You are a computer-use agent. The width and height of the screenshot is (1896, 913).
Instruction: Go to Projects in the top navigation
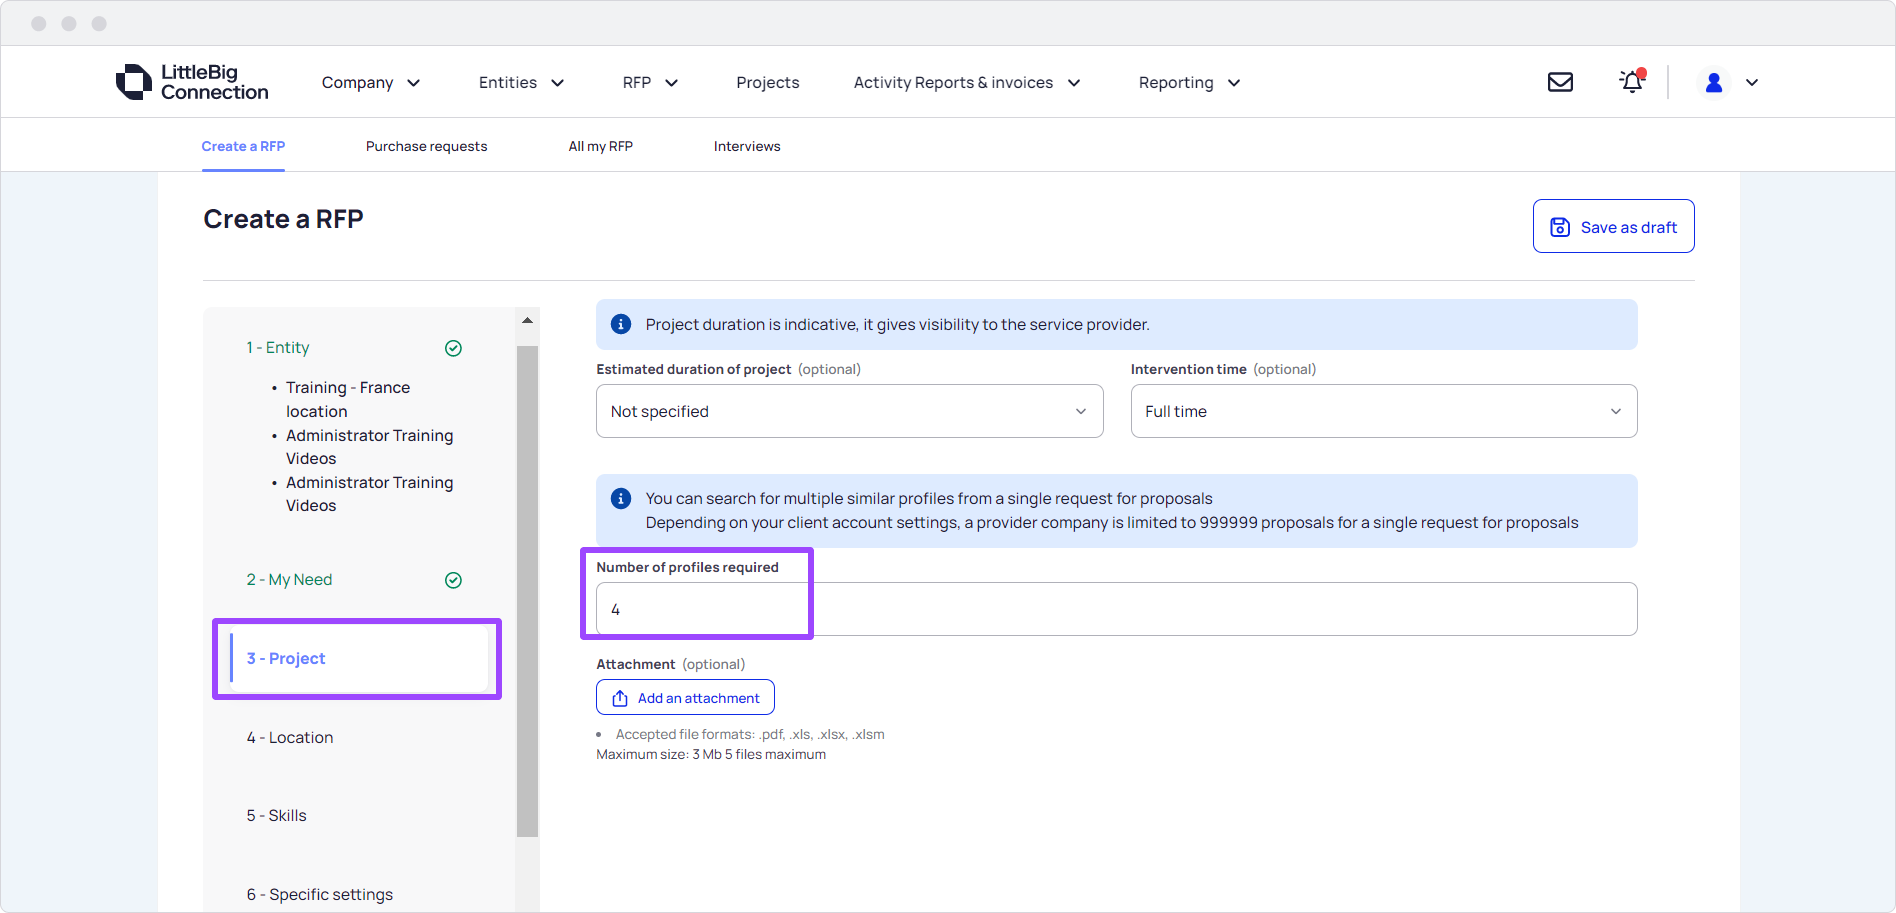(x=767, y=83)
